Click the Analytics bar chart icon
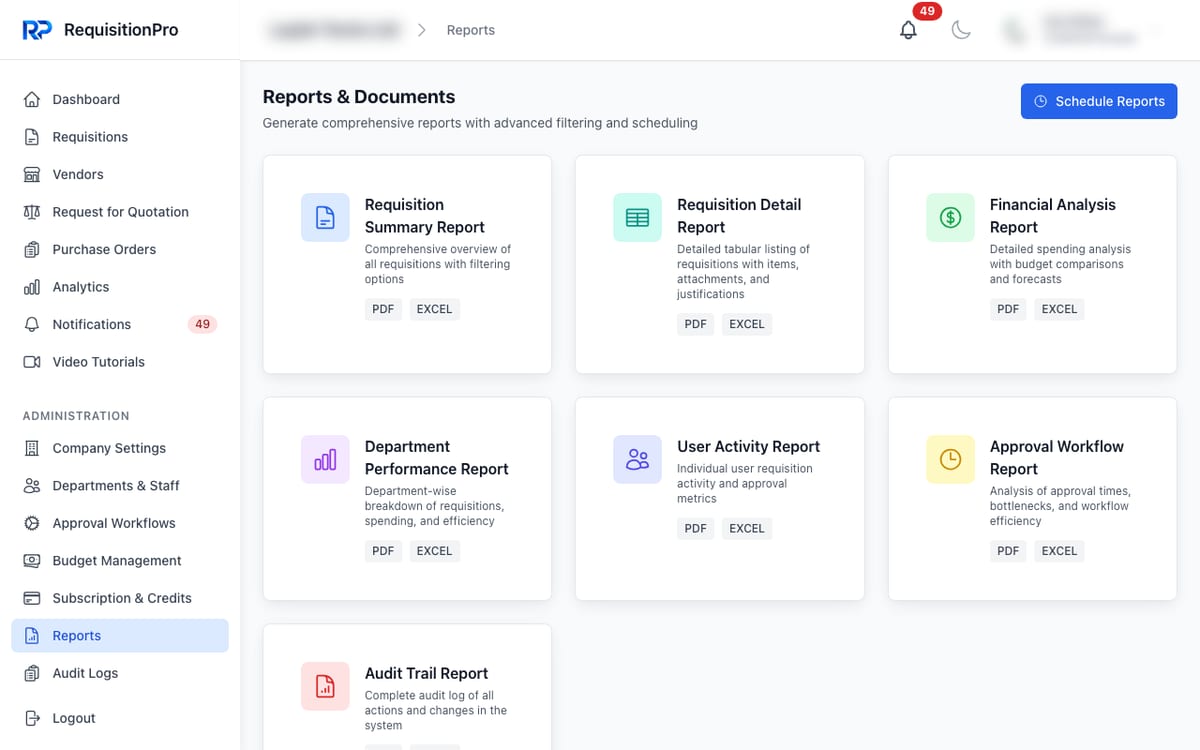The width and height of the screenshot is (1200, 750). click(x=32, y=287)
